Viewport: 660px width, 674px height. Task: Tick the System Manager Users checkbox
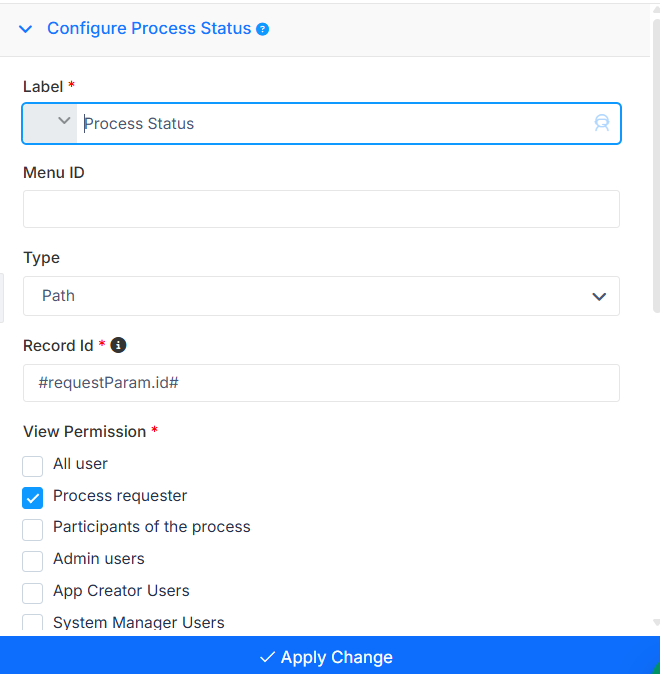tap(33, 622)
